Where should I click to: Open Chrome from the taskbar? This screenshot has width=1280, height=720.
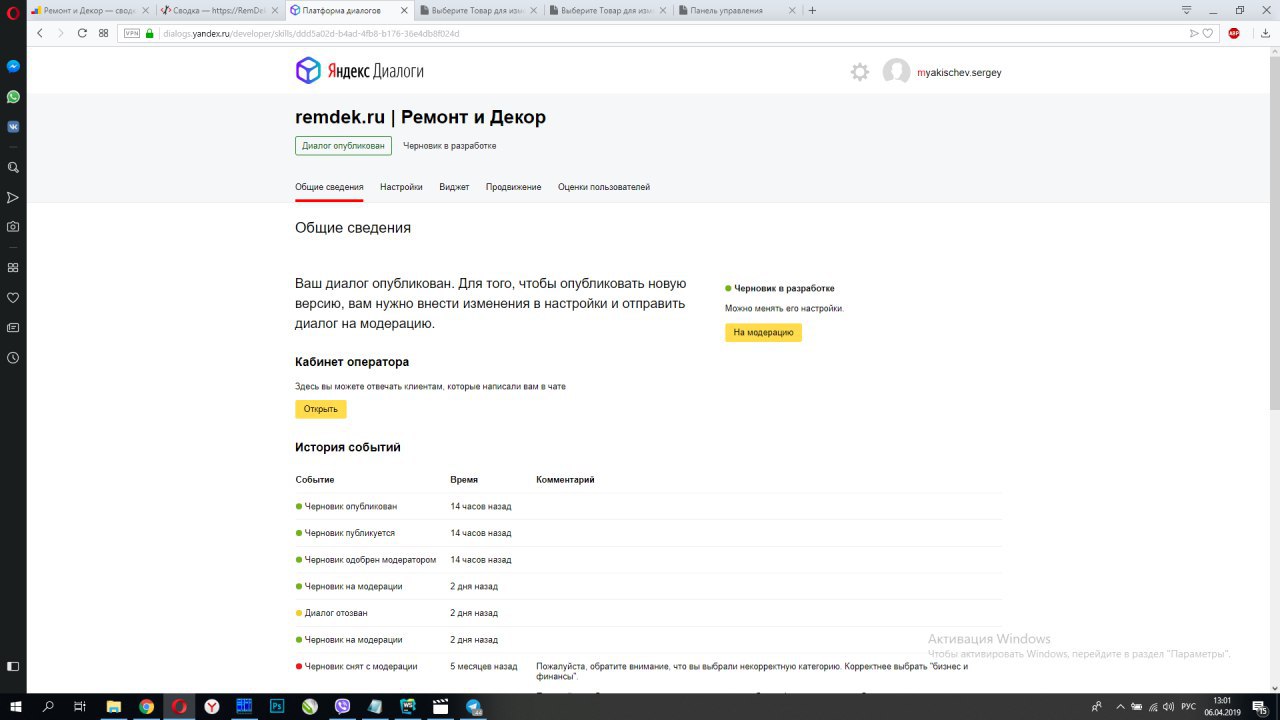click(147, 707)
